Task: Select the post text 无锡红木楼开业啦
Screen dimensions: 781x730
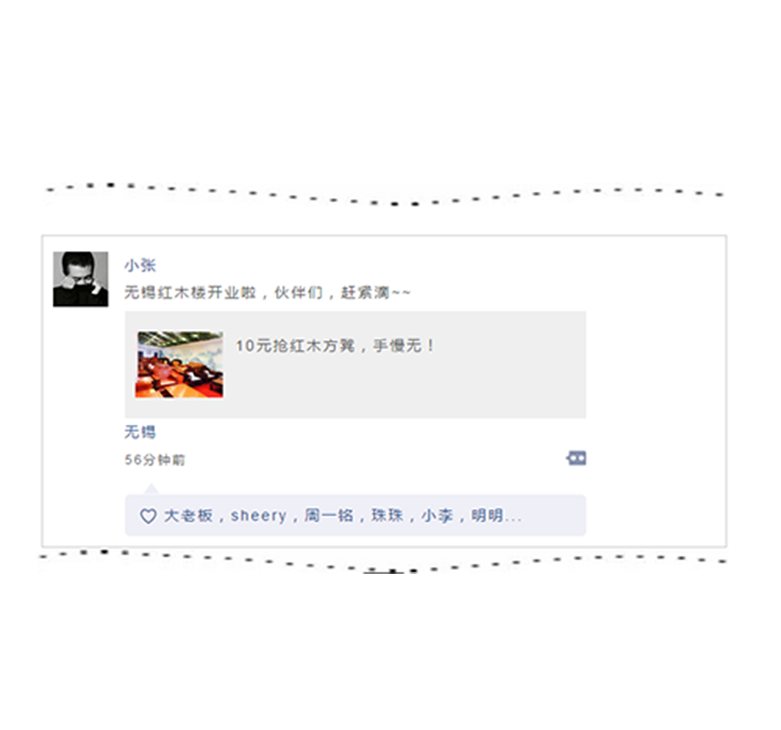Action: pyautogui.click(x=190, y=292)
